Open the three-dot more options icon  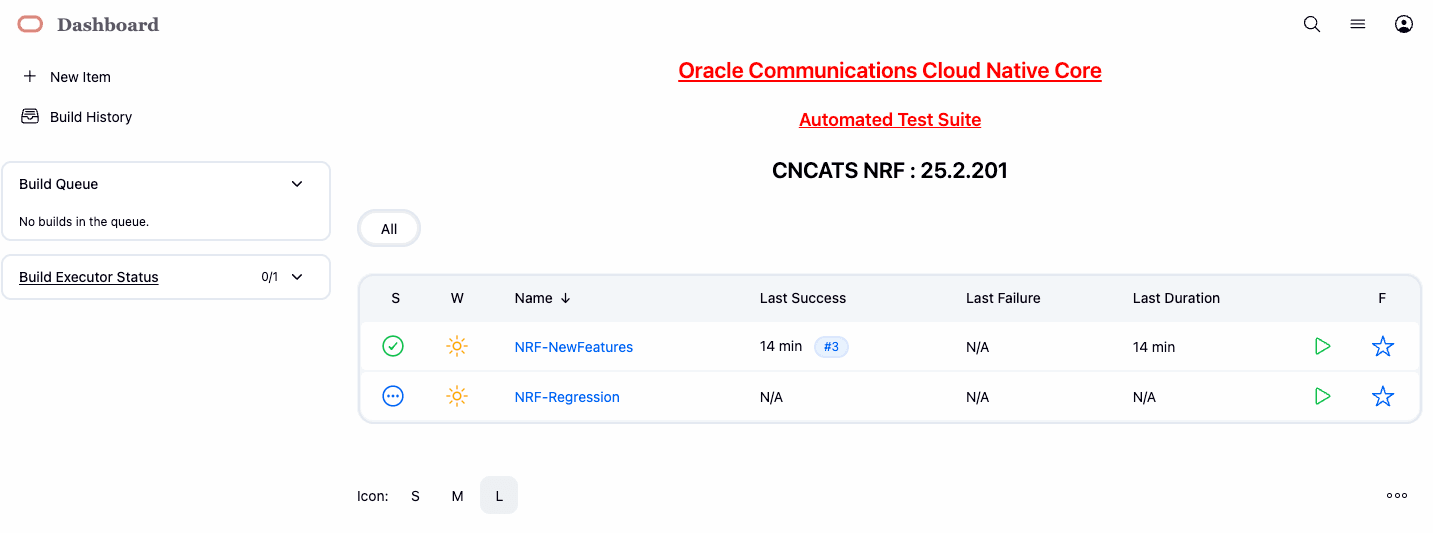click(1397, 495)
